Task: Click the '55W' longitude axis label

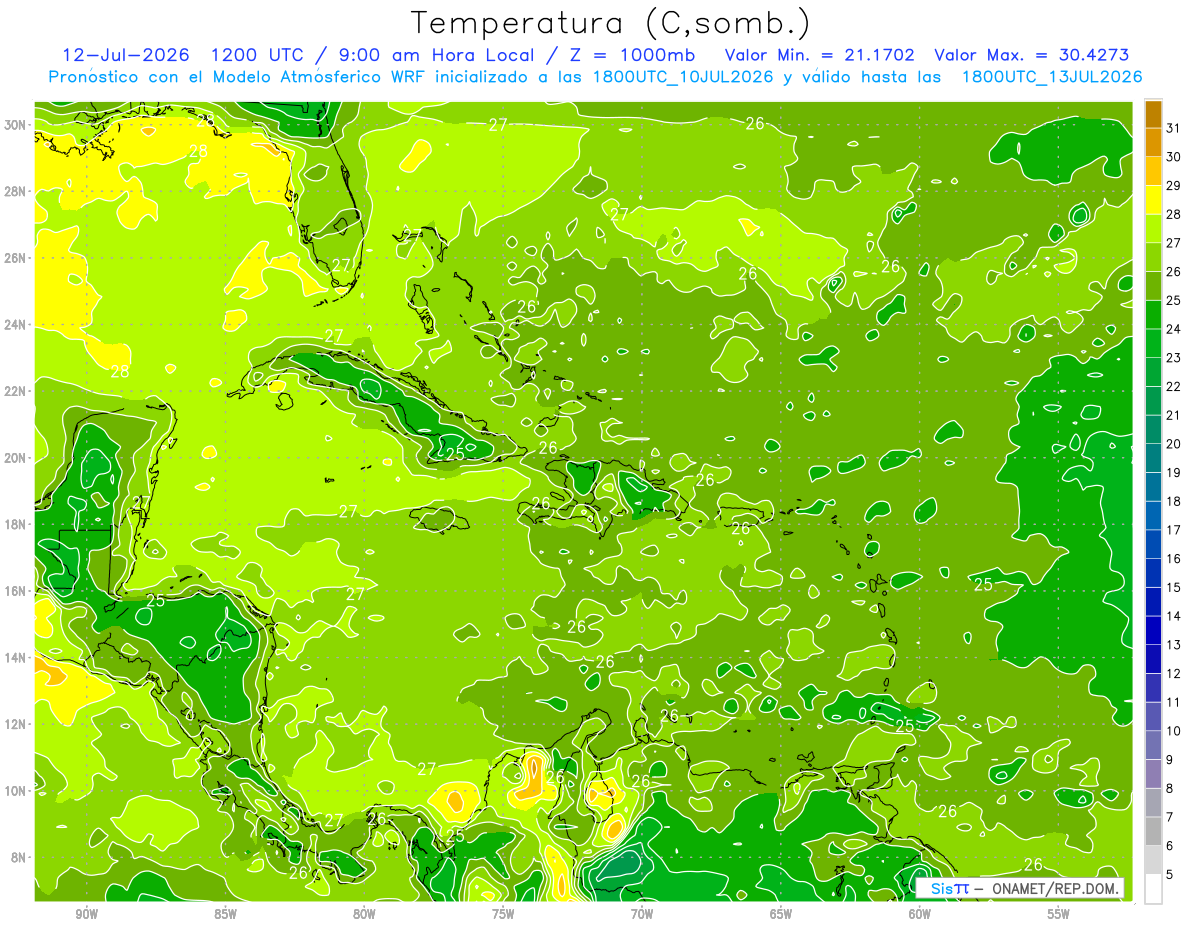Action: (x=1059, y=914)
